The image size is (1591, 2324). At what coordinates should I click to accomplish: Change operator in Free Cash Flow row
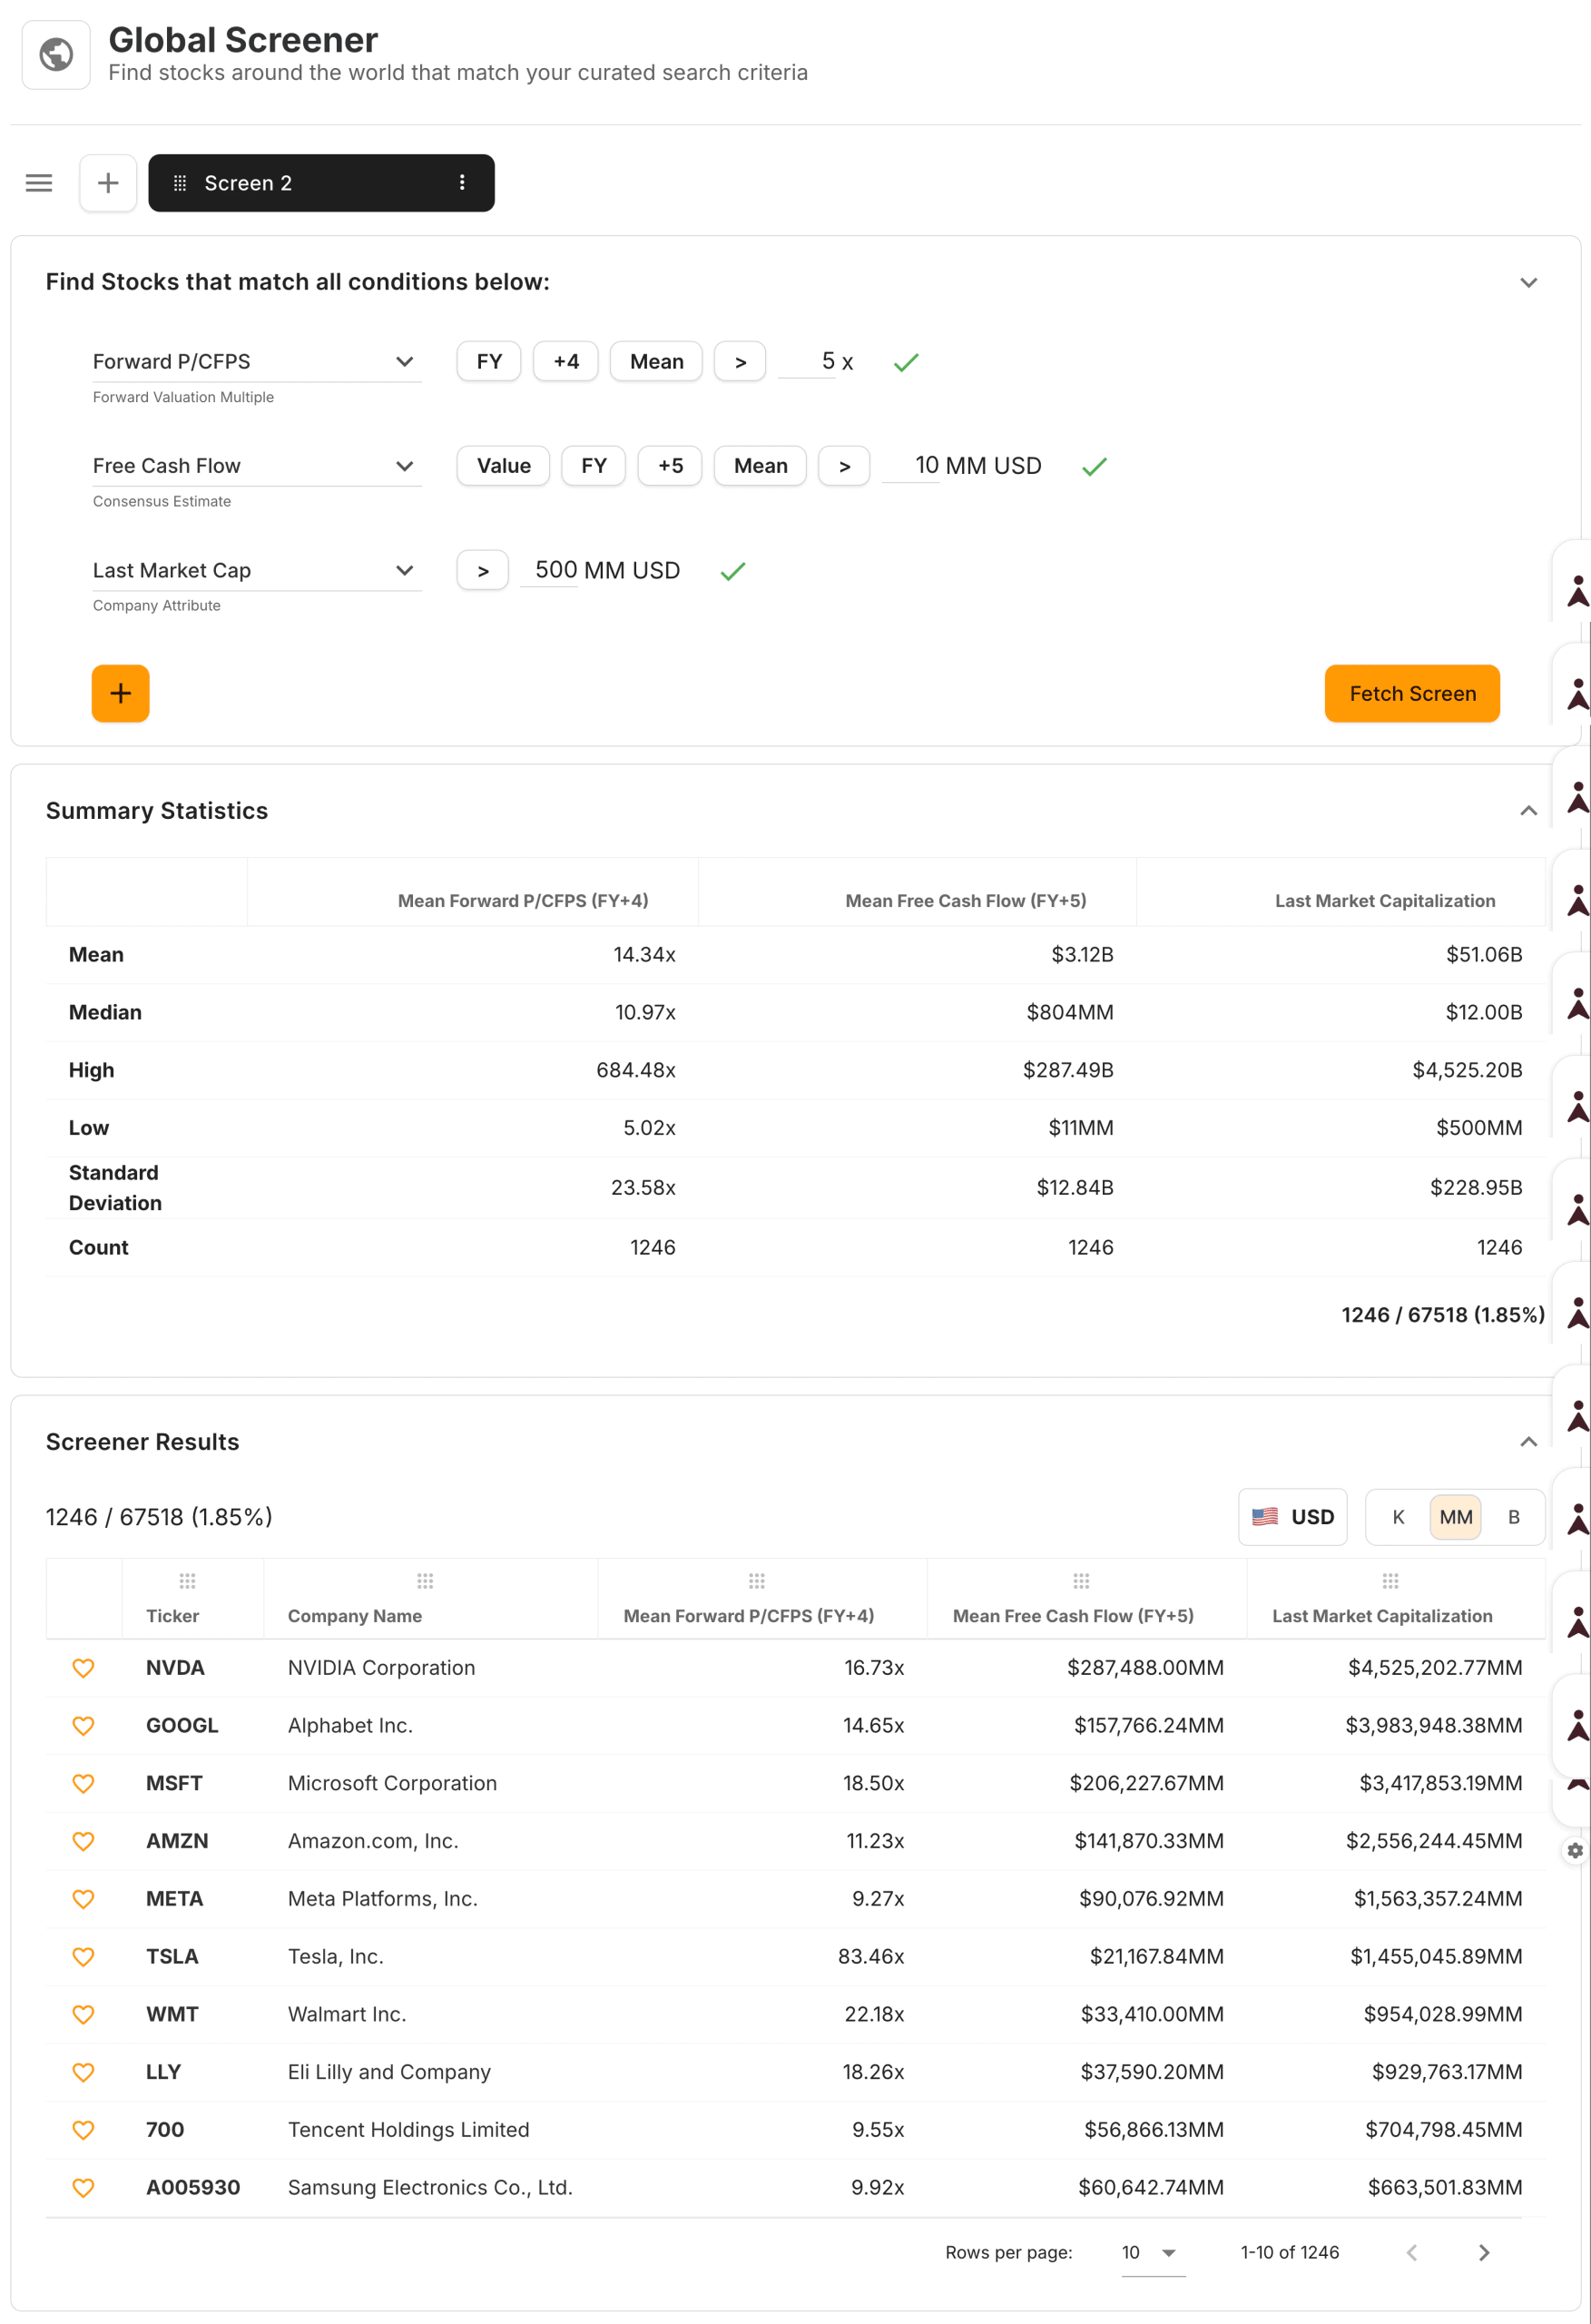(844, 466)
